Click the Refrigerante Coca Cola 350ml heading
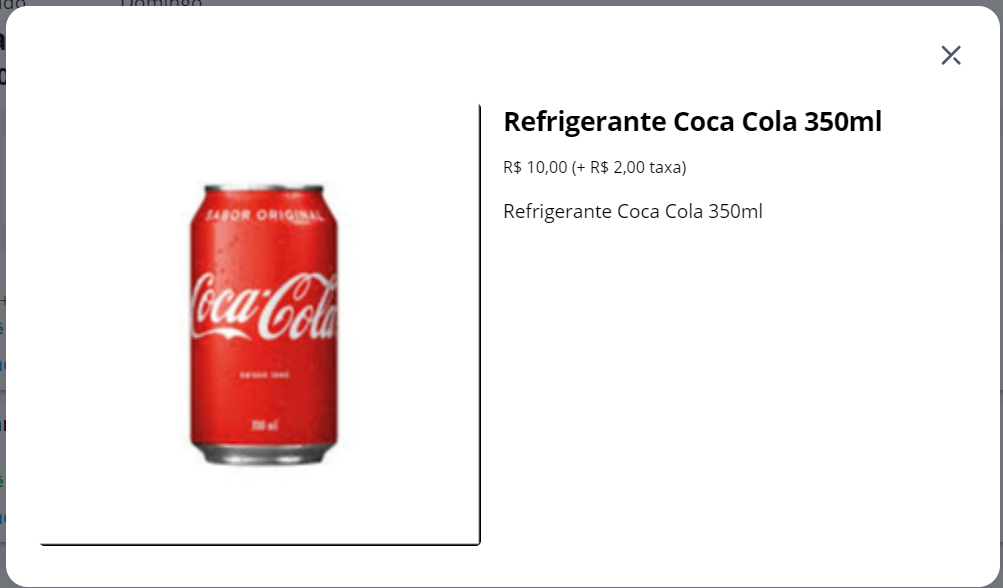This screenshot has width=1003, height=588. coord(692,122)
